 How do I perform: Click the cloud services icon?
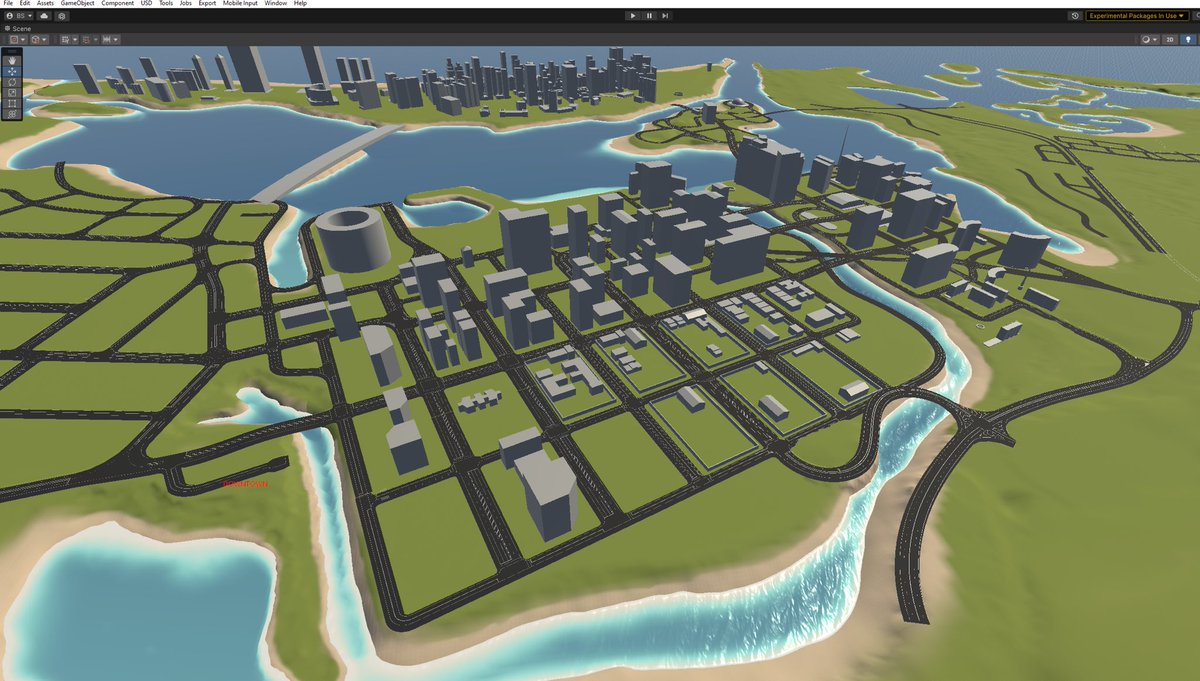(x=45, y=16)
